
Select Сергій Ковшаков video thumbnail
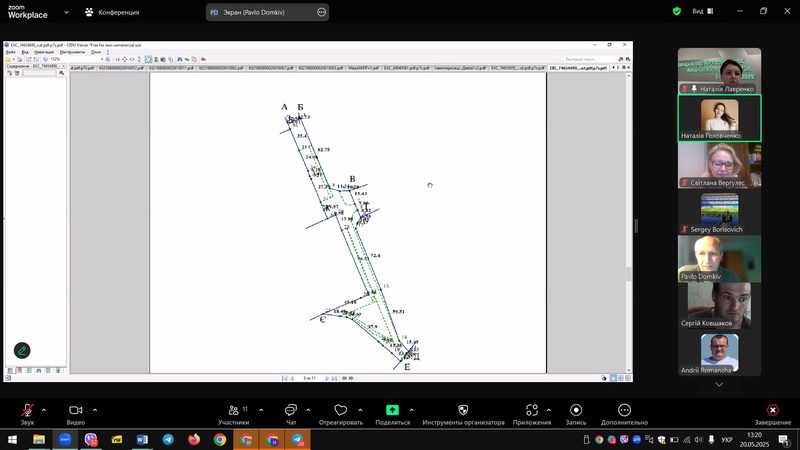coord(719,306)
